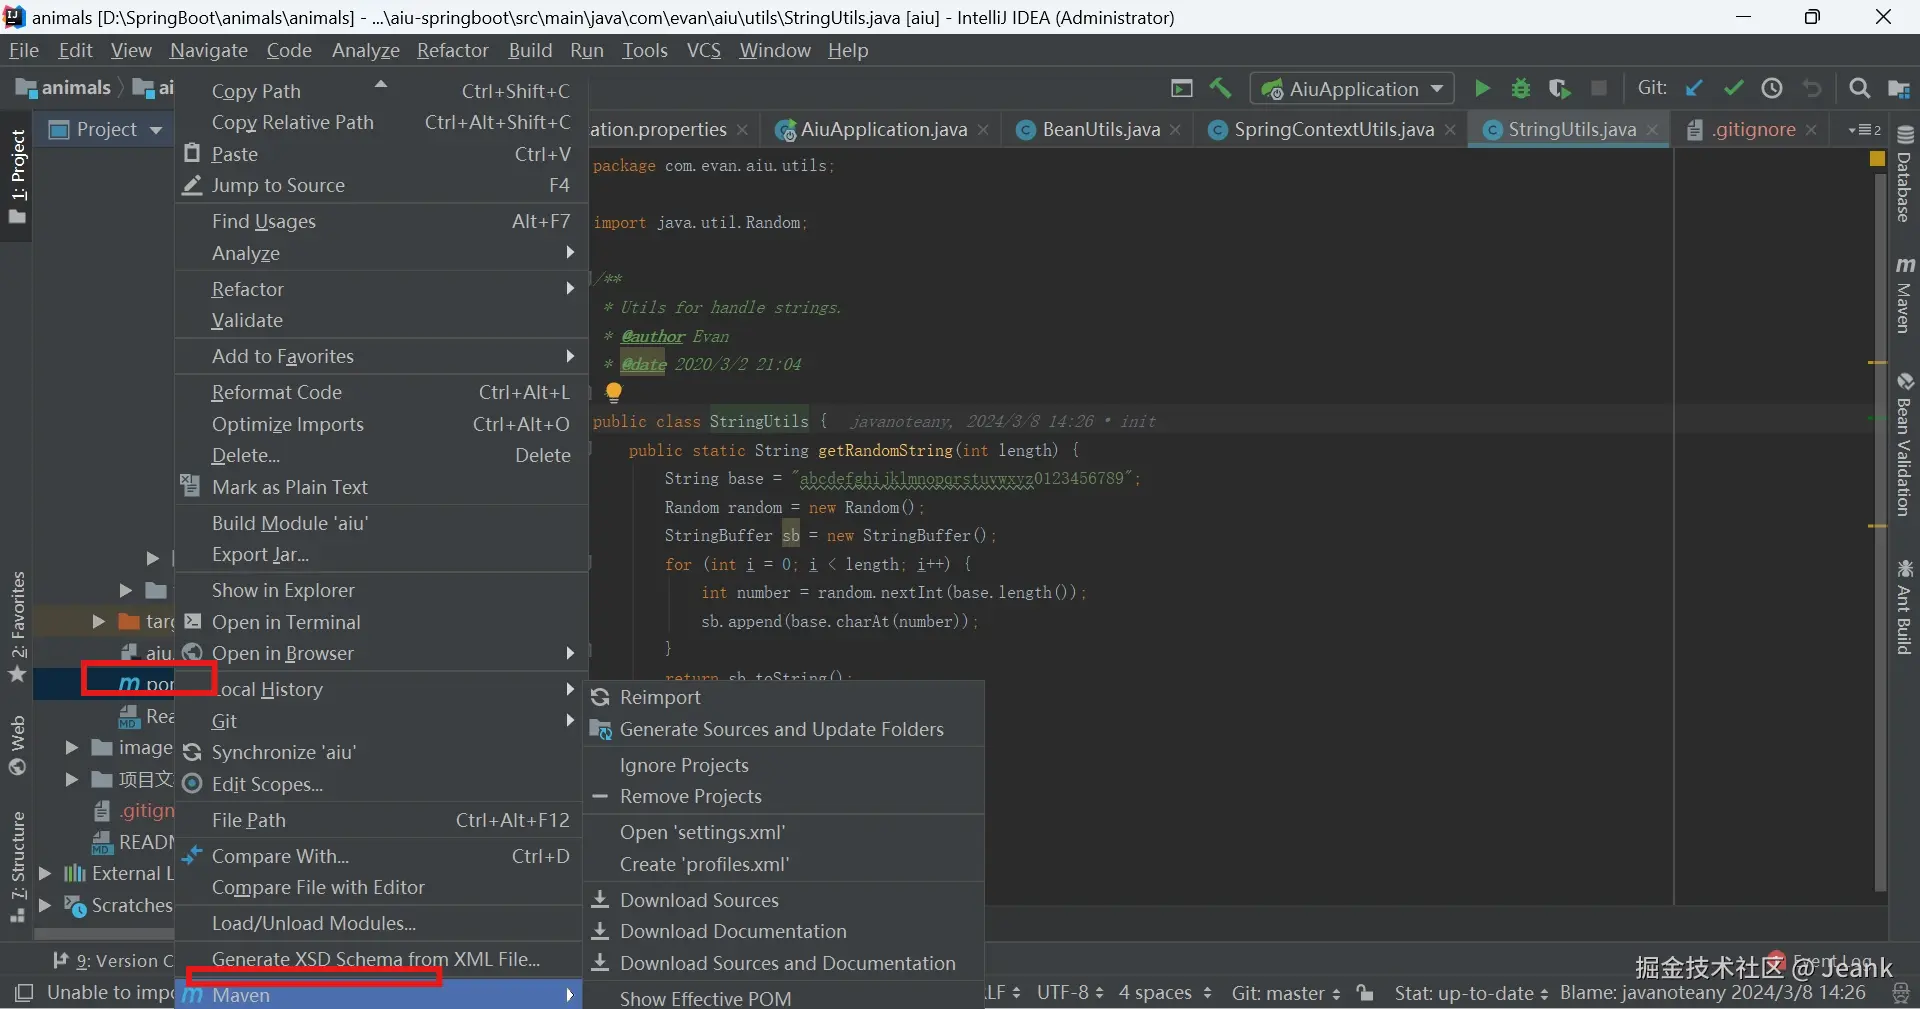Show Git history with the clock icon
Screen dimensions: 1920x1009
click(x=1772, y=88)
